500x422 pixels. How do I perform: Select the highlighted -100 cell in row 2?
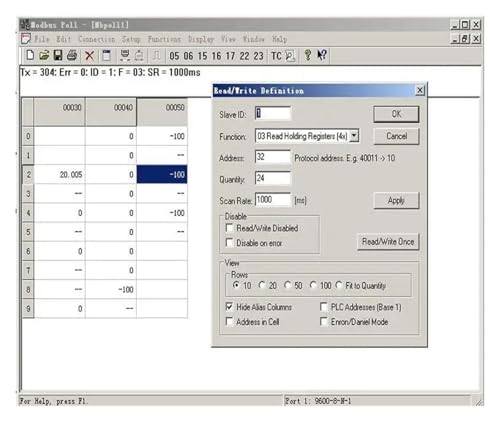[x=162, y=174]
